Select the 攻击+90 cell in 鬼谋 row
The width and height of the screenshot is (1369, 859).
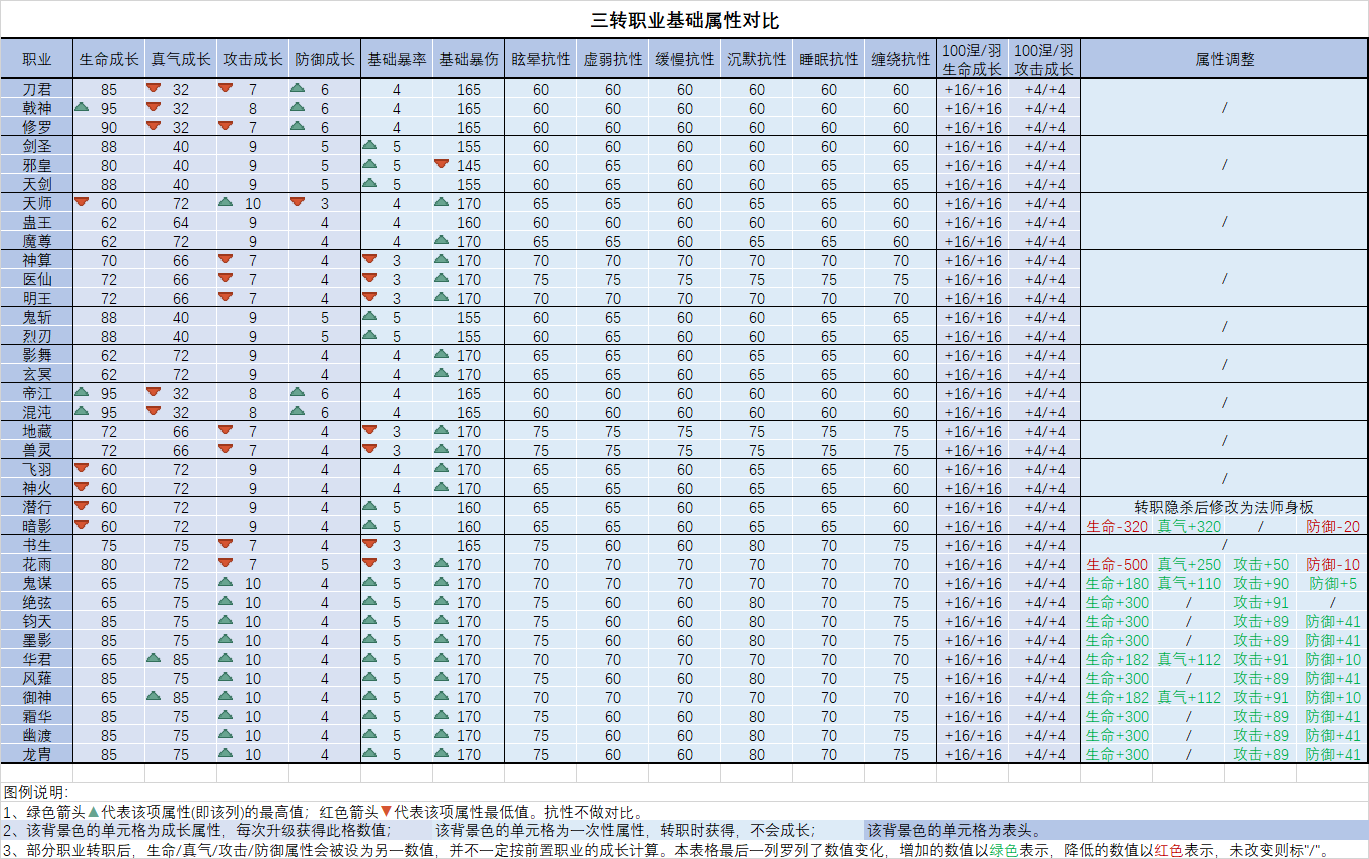coord(1261,583)
